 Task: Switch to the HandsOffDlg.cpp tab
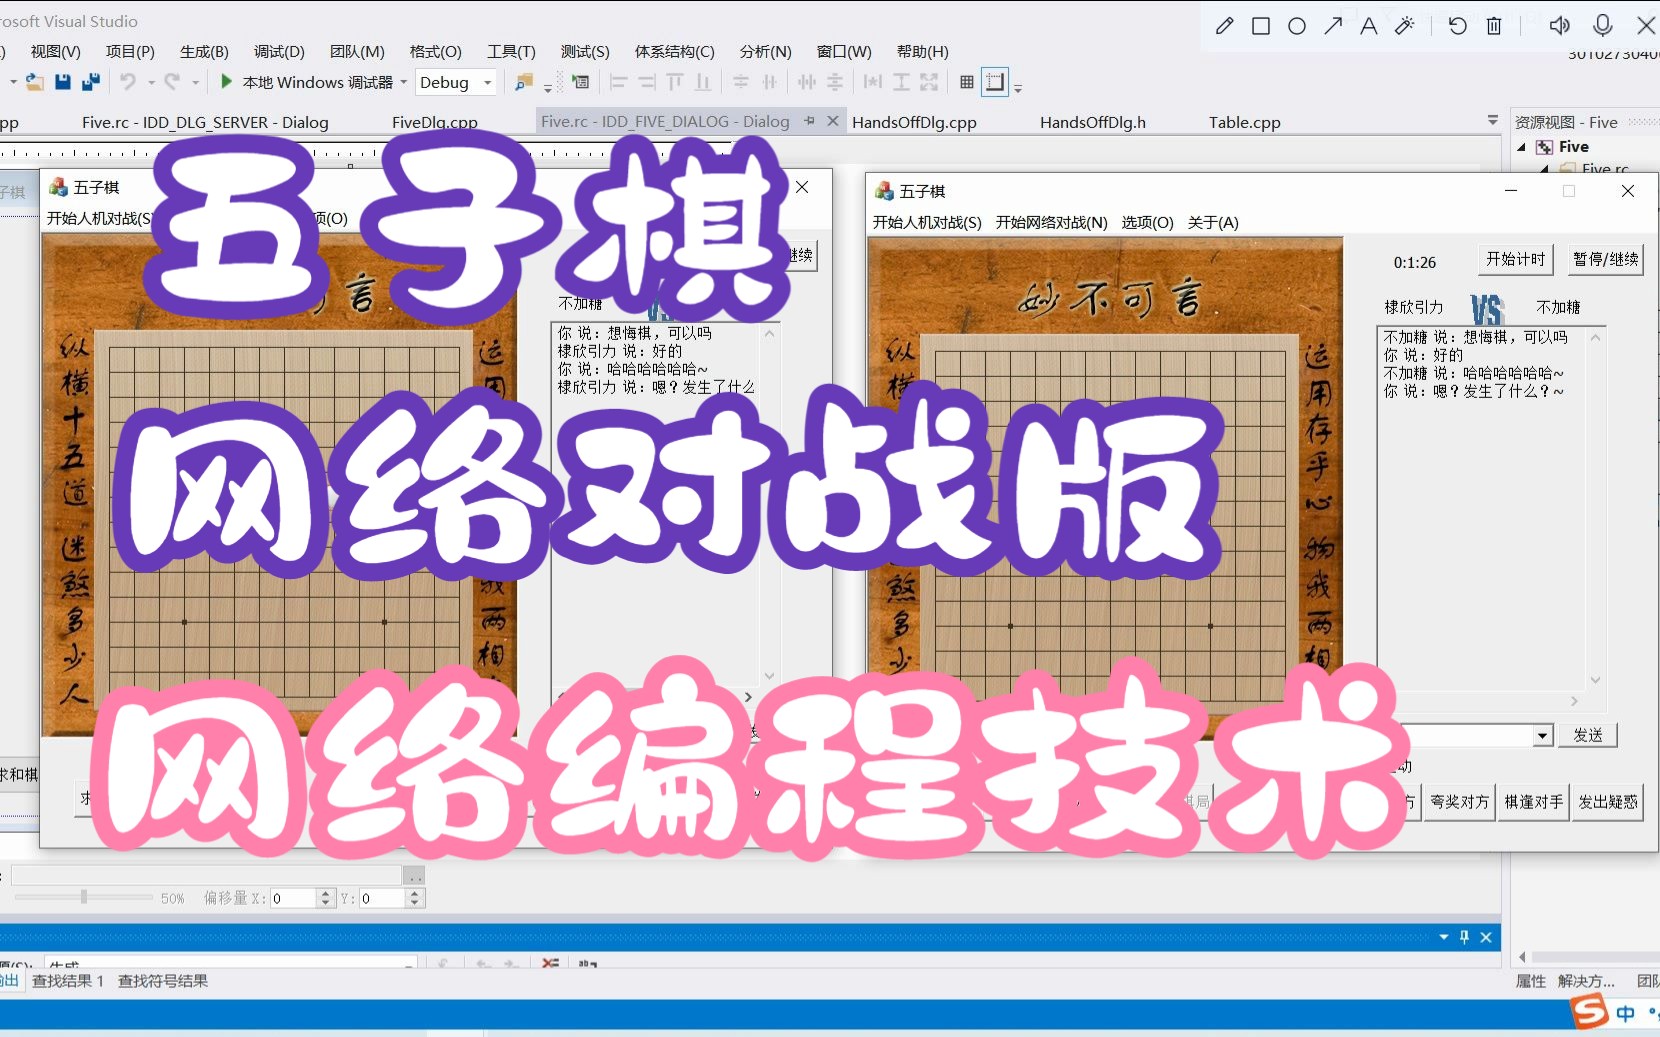click(x=912, y=121)
